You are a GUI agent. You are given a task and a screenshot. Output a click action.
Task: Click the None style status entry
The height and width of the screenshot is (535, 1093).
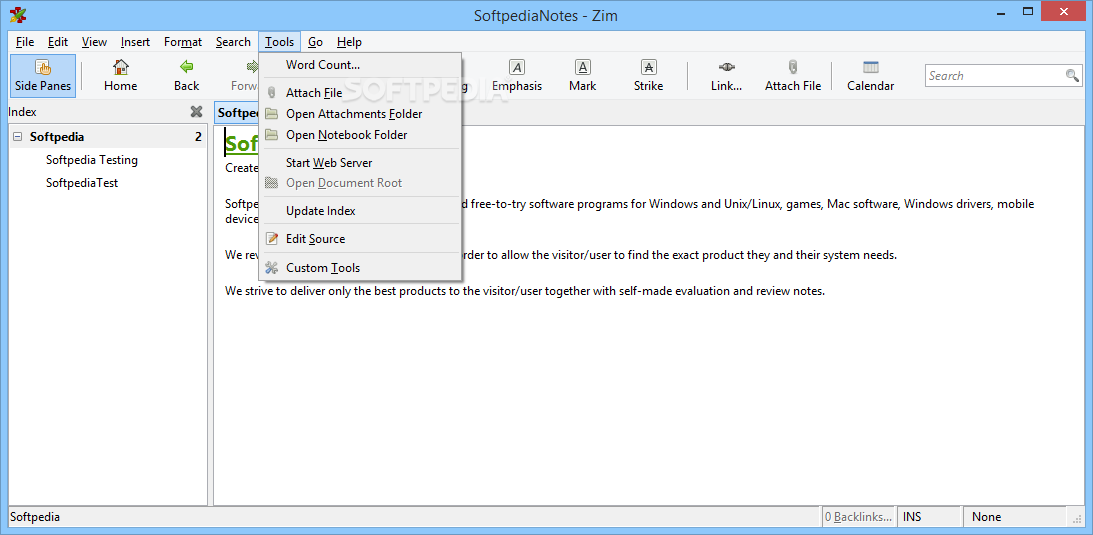click(1014, 517)
